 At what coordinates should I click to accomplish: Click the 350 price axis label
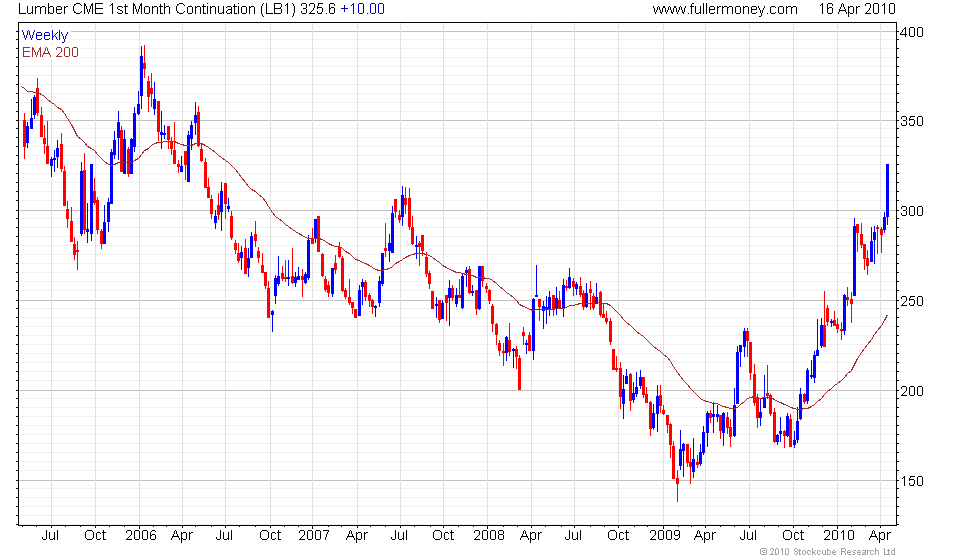pyautogui.click(x=912, y=121)
